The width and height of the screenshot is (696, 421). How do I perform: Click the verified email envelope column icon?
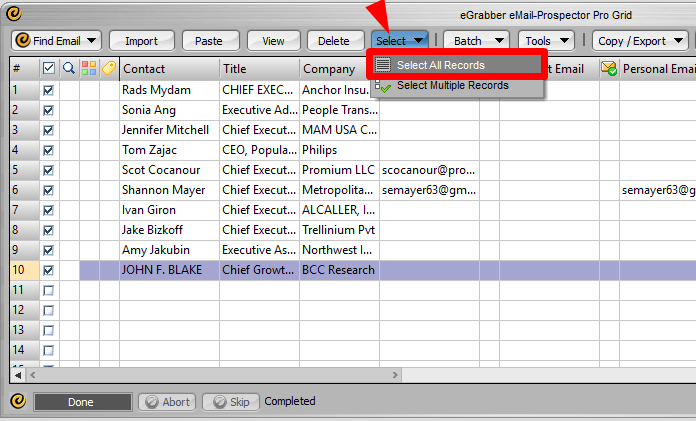[609, 69]
